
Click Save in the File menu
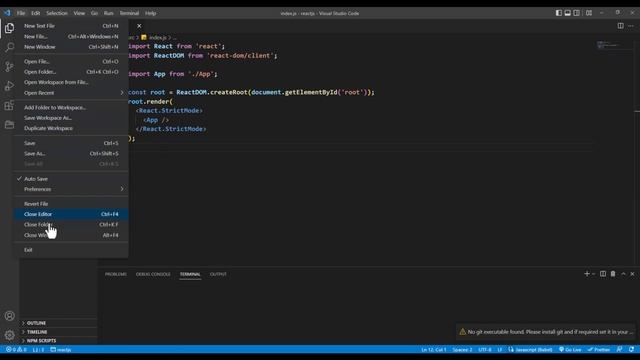pyautogui.click(x=71, y=143)
